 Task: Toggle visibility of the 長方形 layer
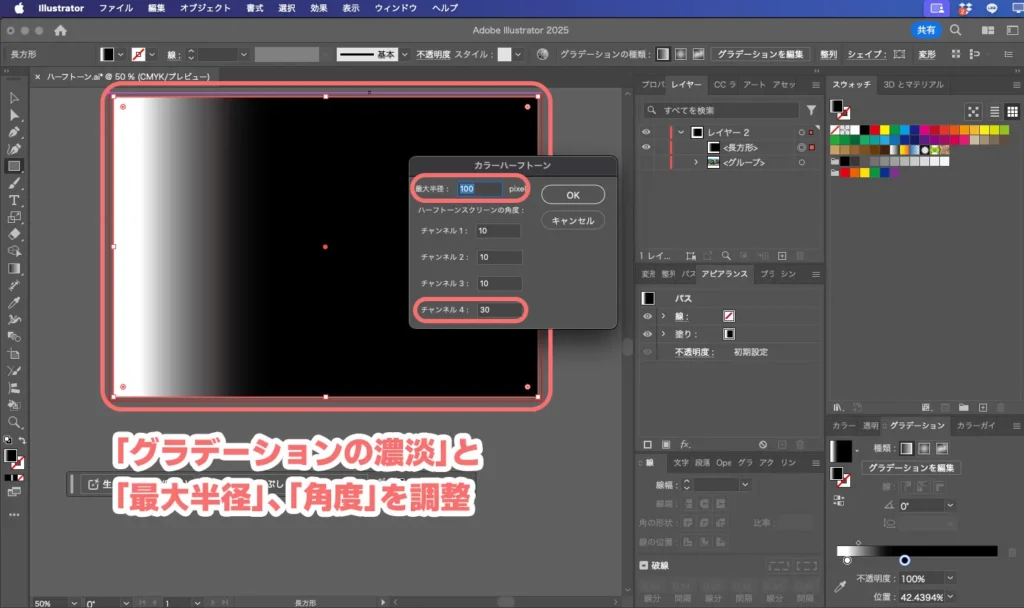point(646,148)
